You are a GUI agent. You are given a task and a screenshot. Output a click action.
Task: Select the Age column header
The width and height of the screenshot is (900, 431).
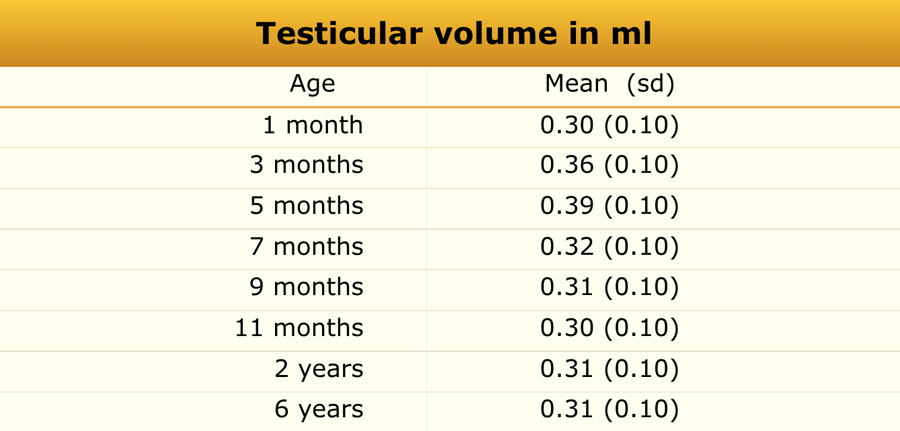pyautogui.click(x=312, y=84)
